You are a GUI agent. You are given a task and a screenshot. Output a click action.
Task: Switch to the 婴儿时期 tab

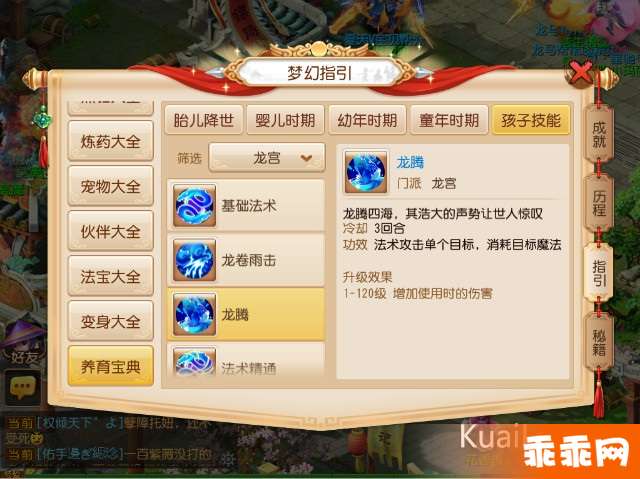(285, 120)
